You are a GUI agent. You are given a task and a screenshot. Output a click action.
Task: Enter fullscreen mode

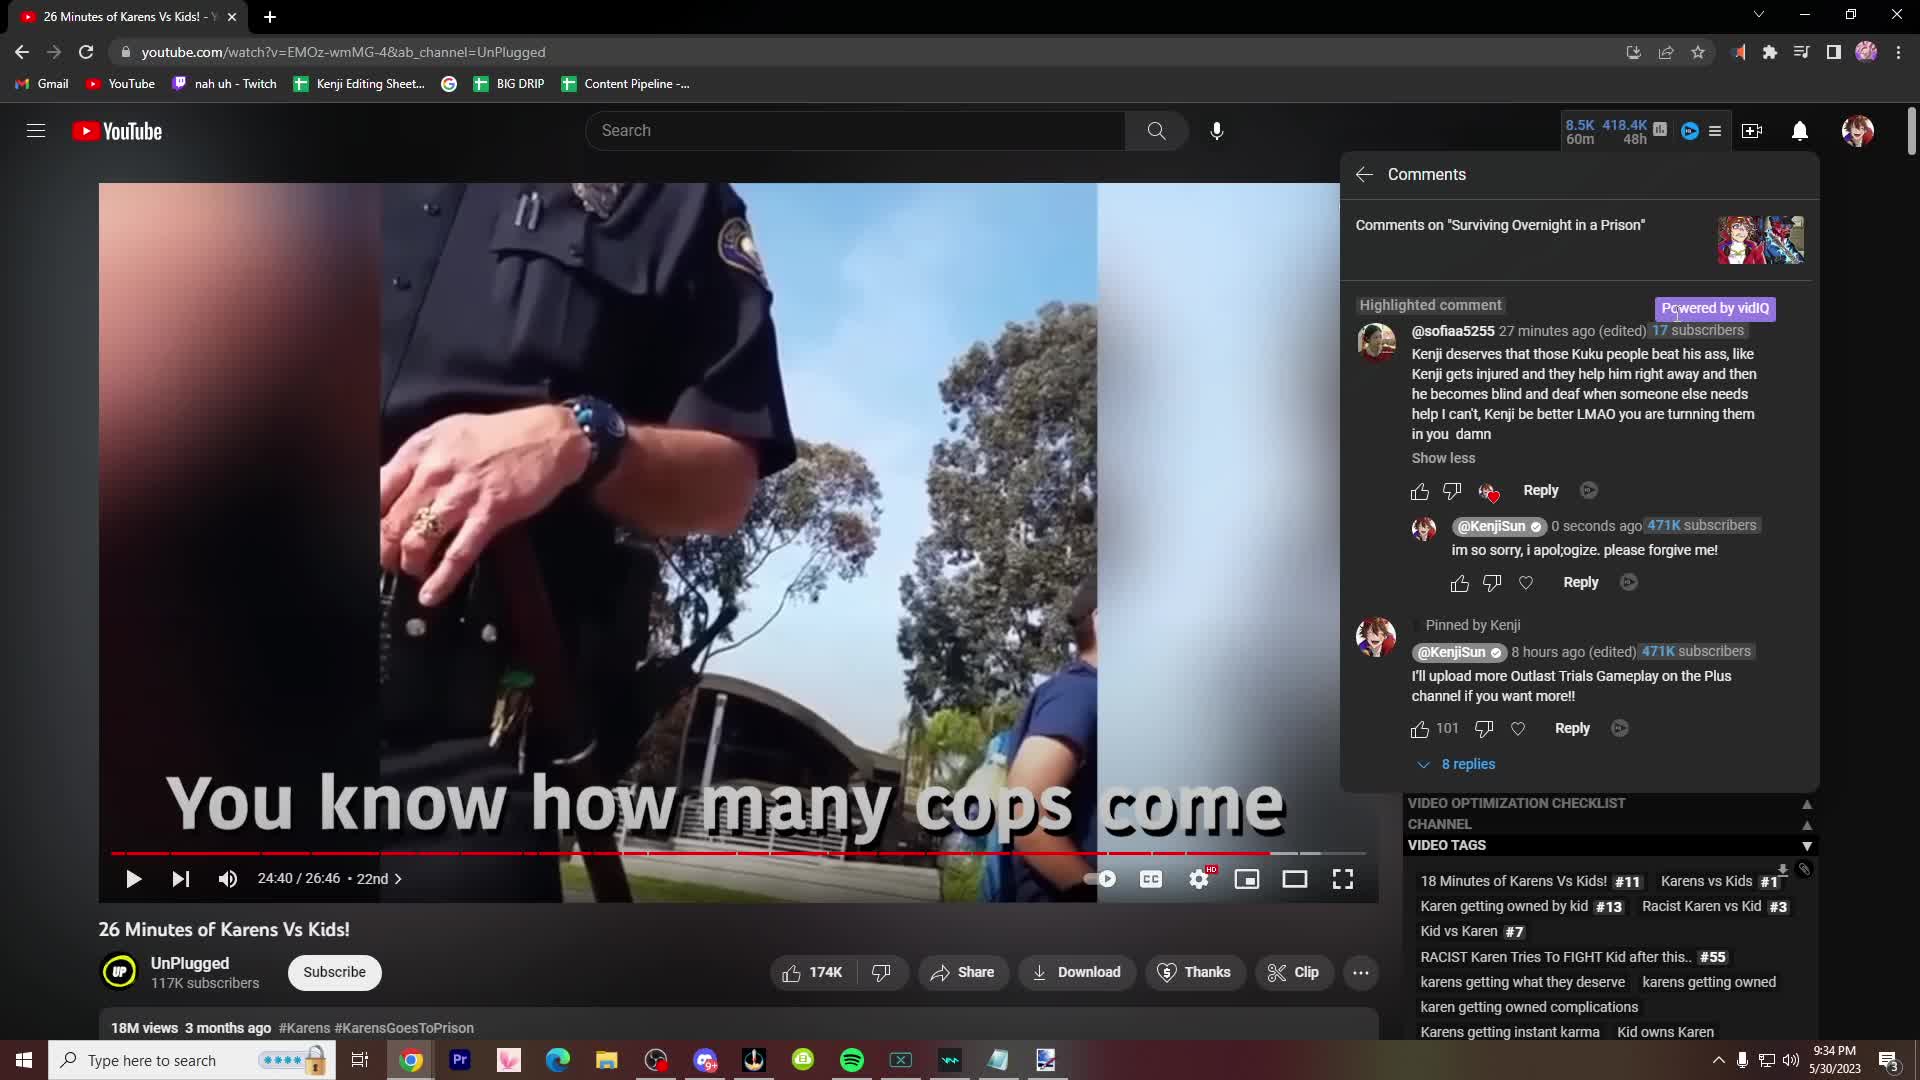pyautogui.click(x=1343, y=879)
